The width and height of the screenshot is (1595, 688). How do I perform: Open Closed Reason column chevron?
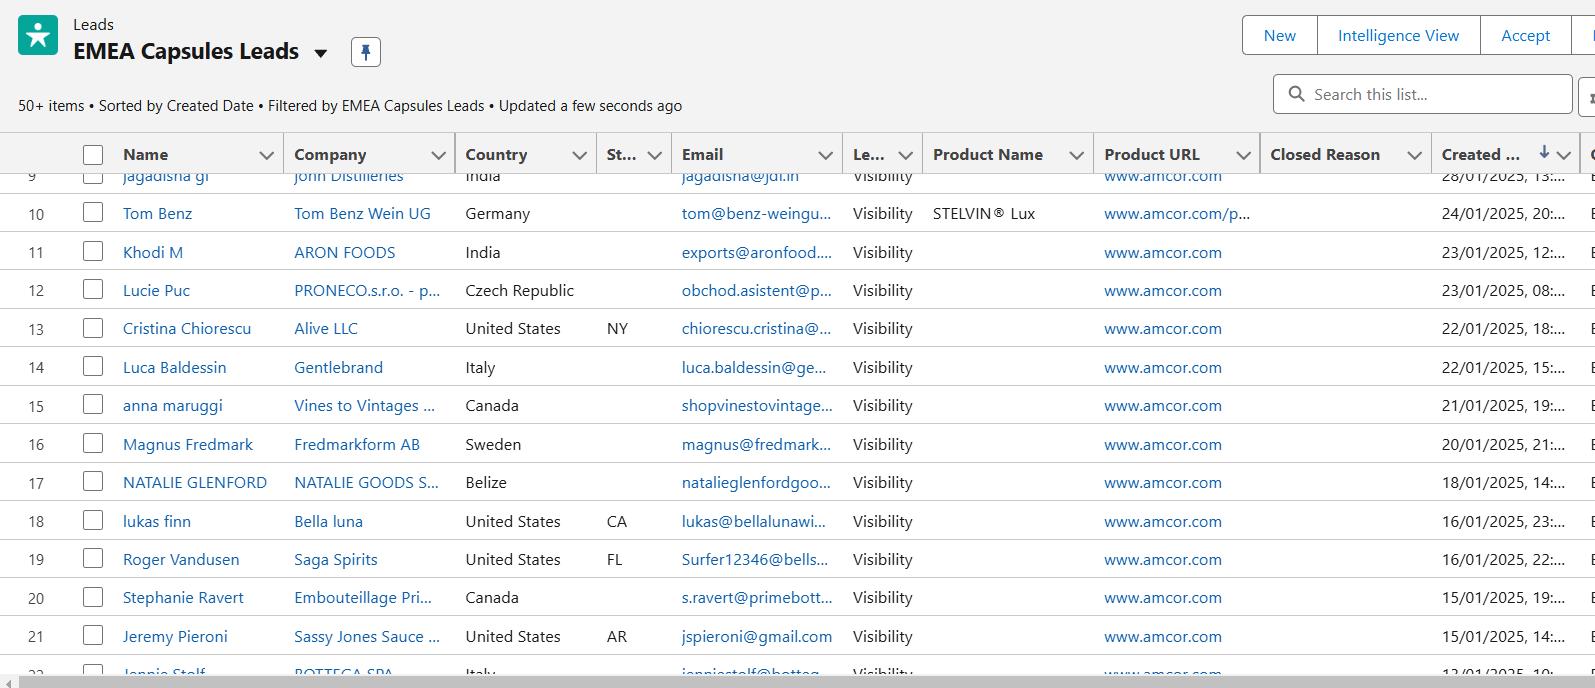point(1414,155)
